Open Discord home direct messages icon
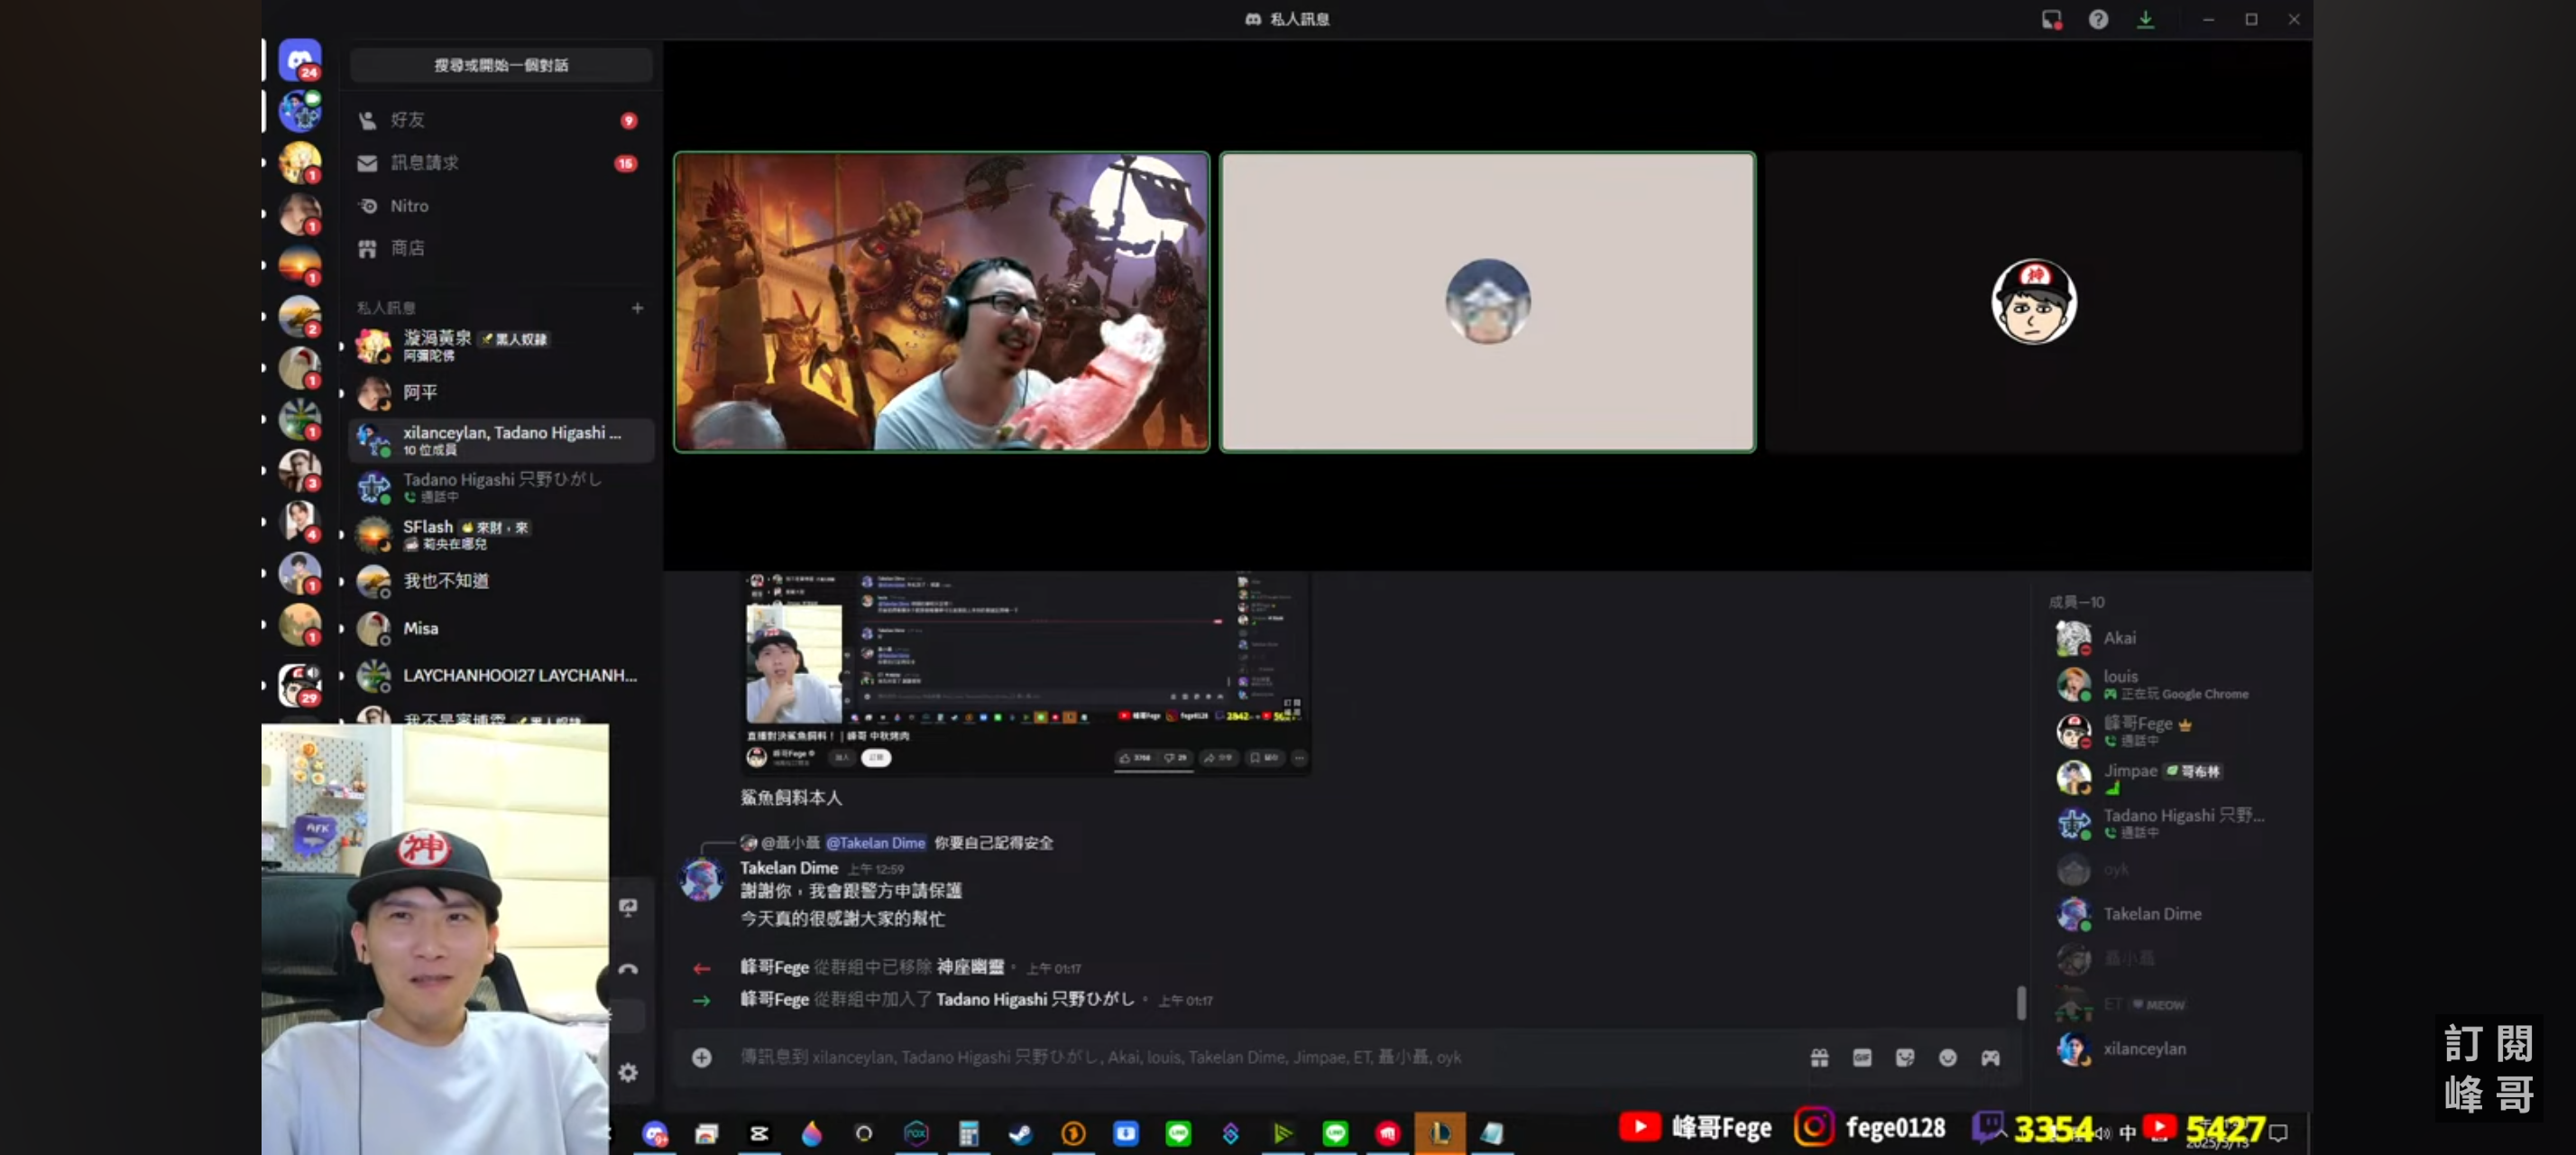Screen dimensions: 2576x1155 coord(299,61)
